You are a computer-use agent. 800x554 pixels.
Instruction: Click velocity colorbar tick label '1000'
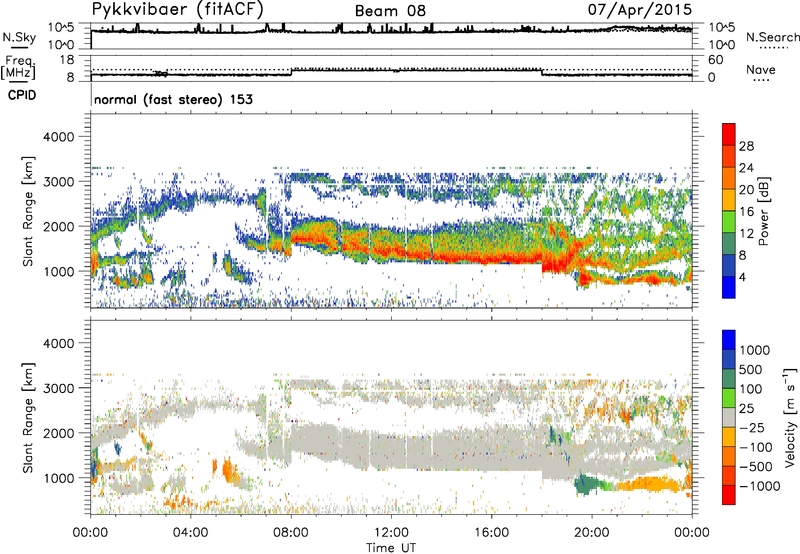[x=755, y=350]
